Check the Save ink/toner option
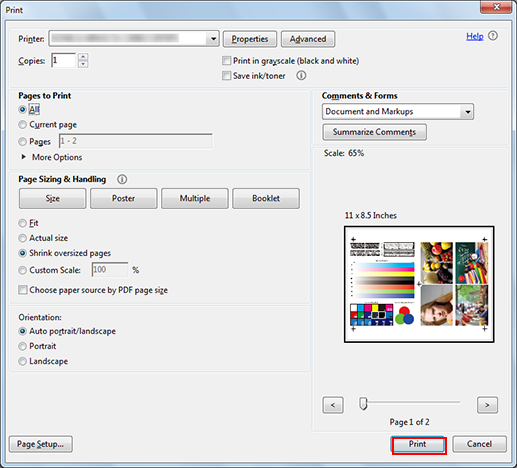This screenshot has height=468, width=517. coord(227,76)
